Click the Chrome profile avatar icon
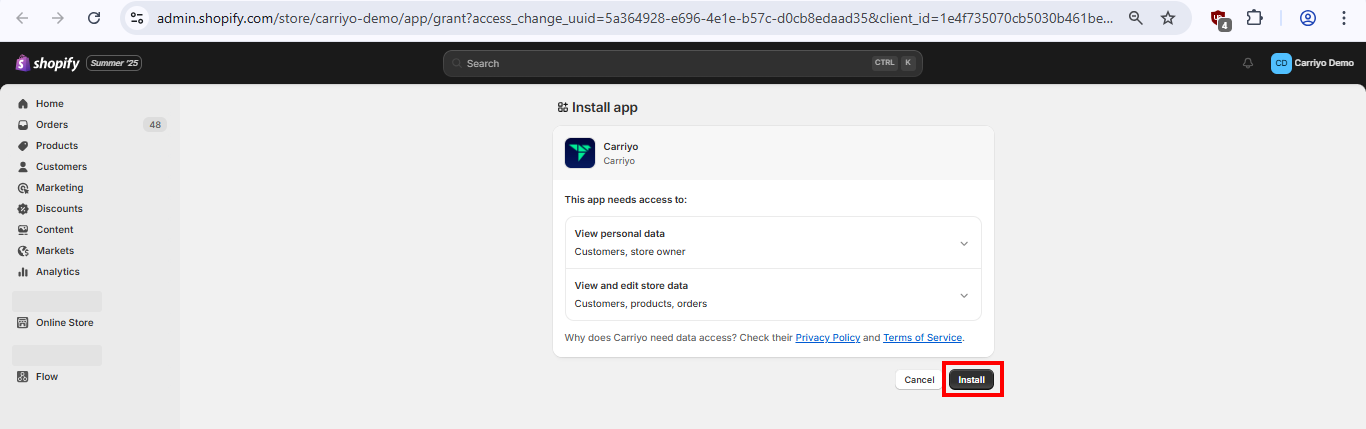This screenshot has width=1366, height=429. click(x=1308, y=18)
